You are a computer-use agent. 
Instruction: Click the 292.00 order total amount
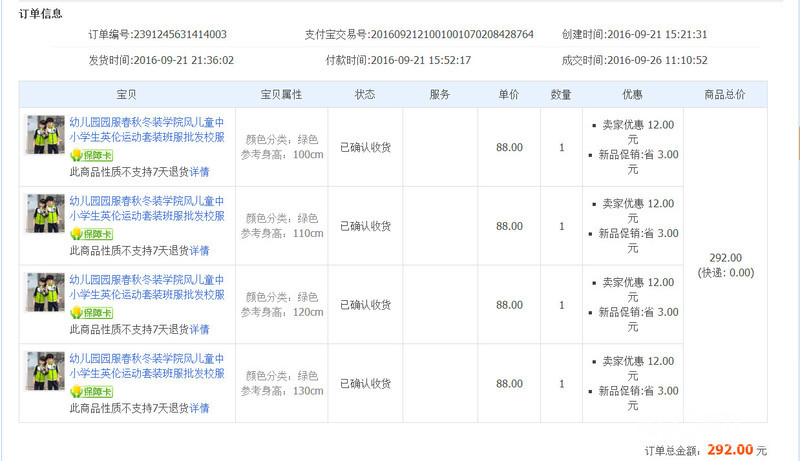[729, 450]
